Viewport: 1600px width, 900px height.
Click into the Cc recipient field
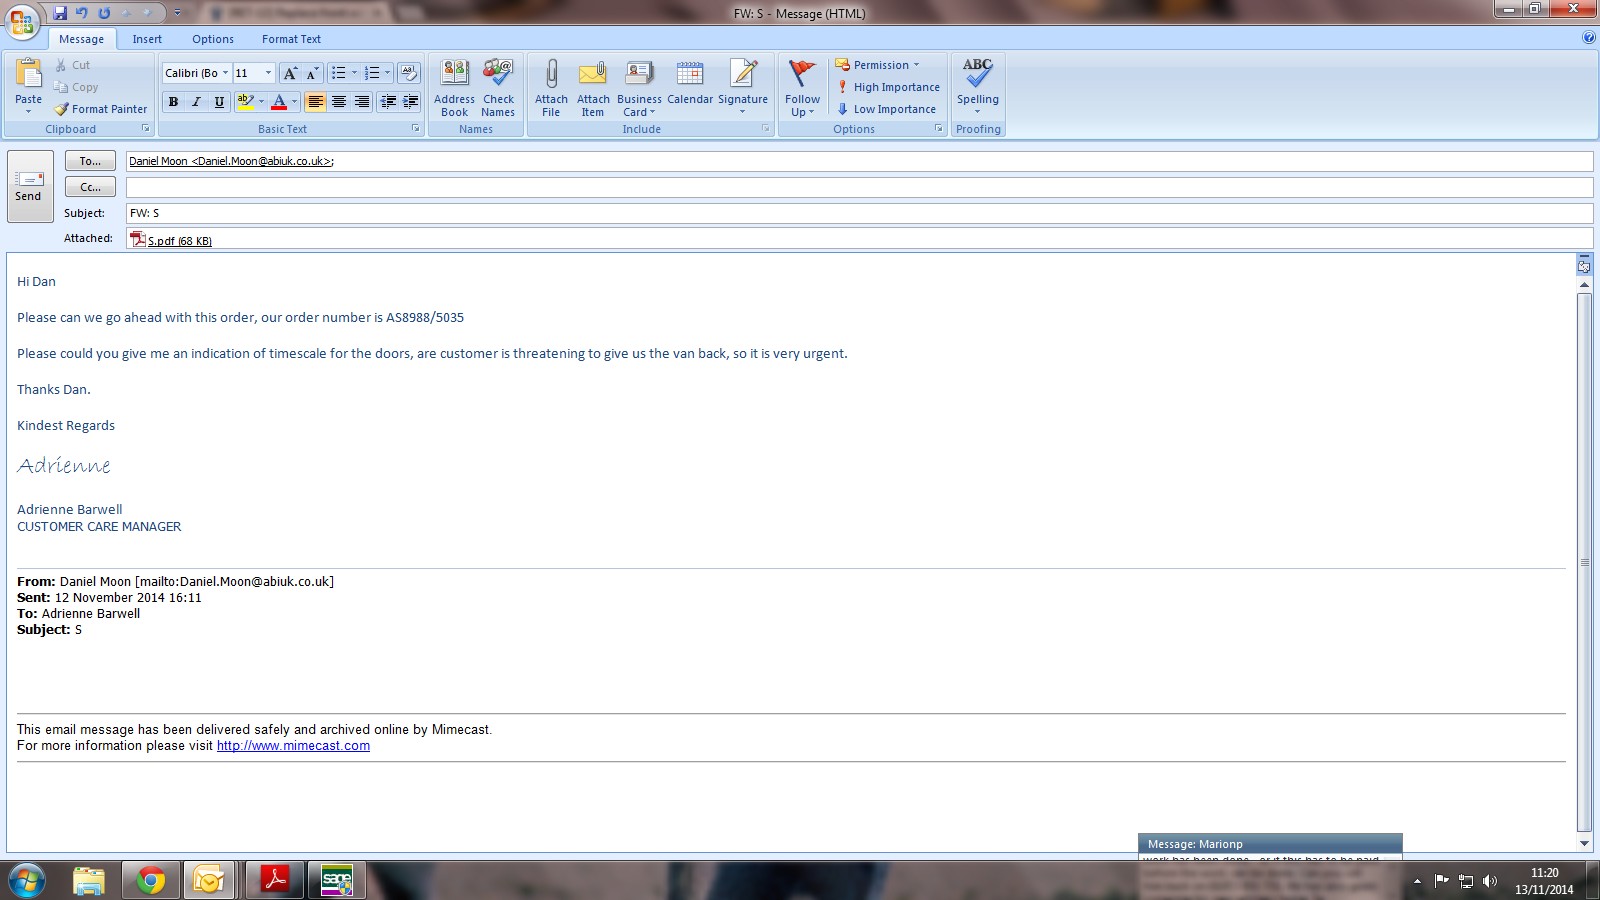click(x=858, y=187)
